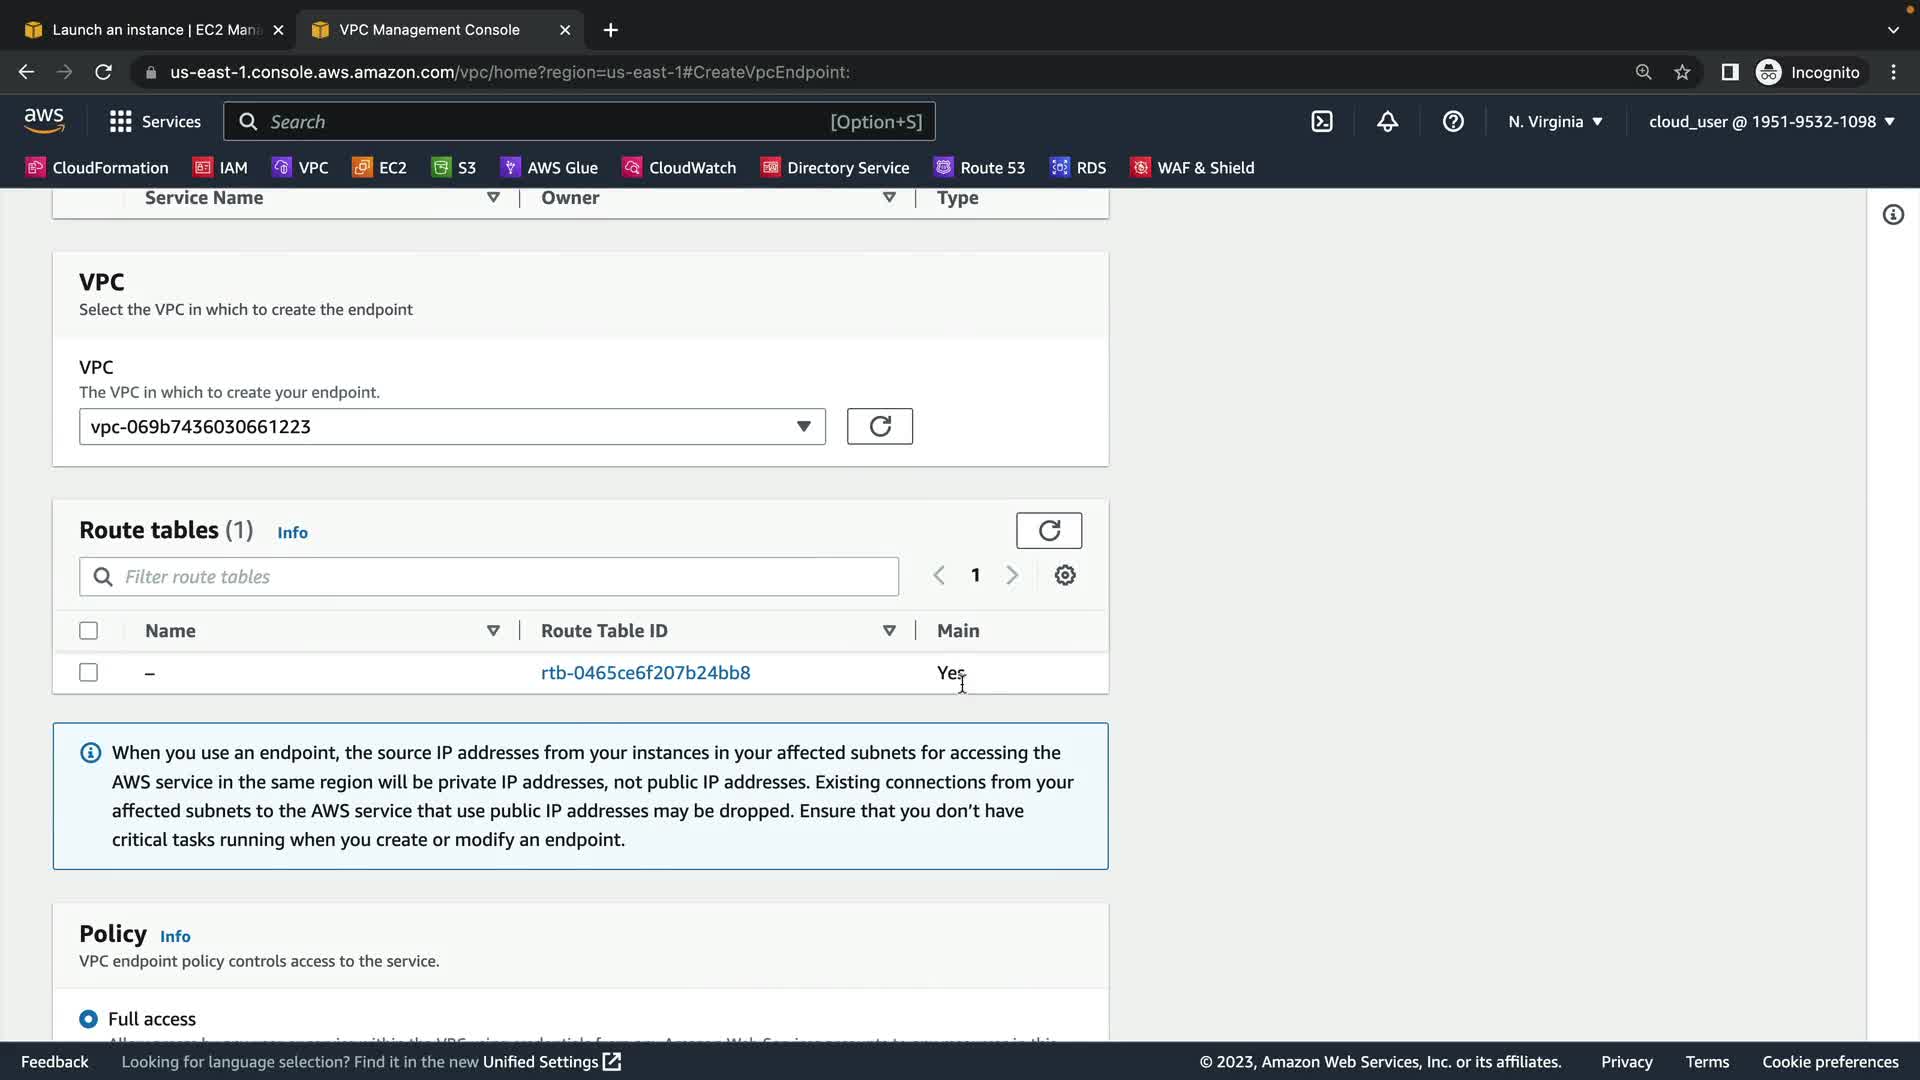The image size is (1920, 1080).
Task: Click the help question mark icon
Action: tap(1453, 122)
